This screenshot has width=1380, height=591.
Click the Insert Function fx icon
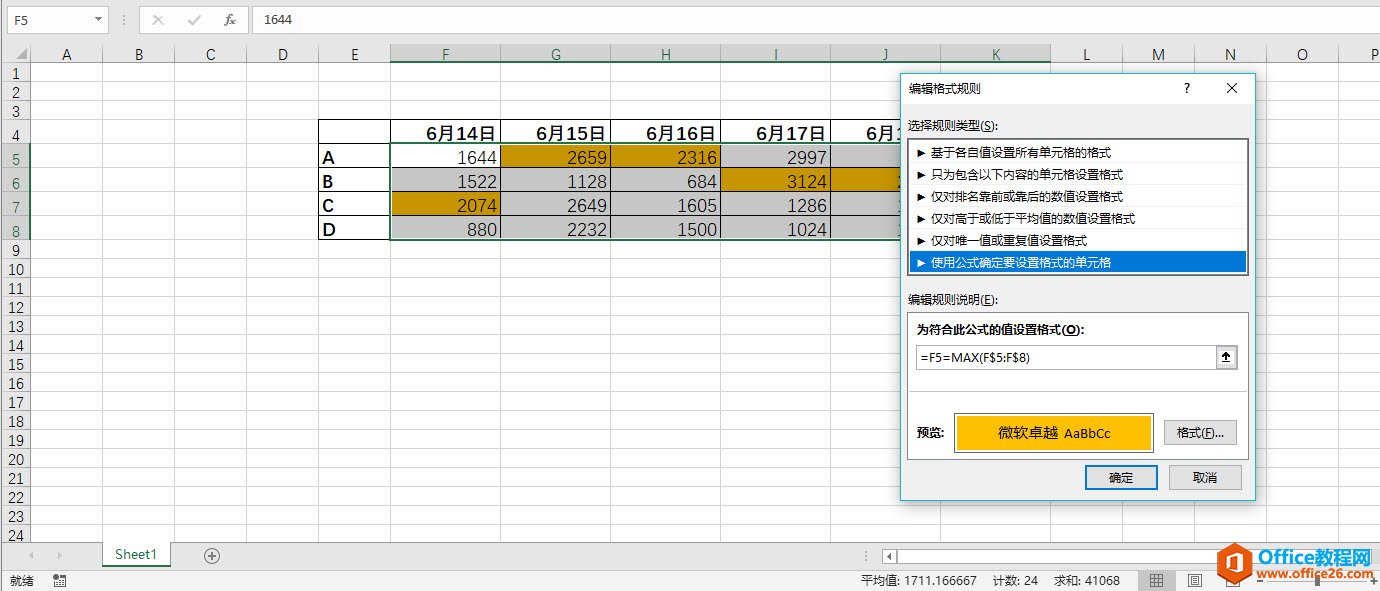click(230, 19)
